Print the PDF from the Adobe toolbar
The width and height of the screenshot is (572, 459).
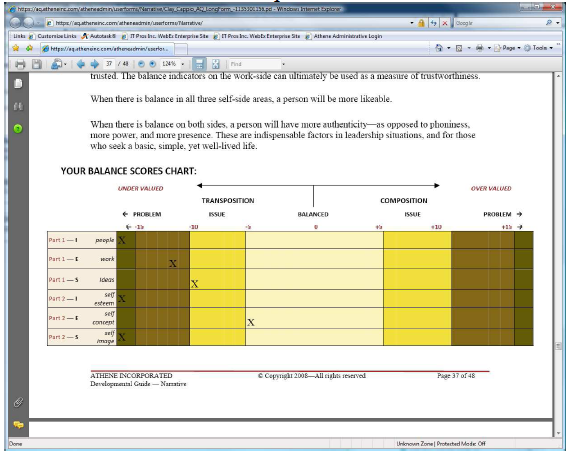pyautogui.click(x=20, y=65)
